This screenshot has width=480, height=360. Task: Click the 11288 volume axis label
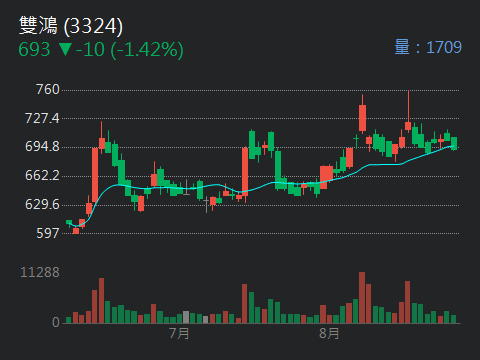pyautogui.click(x=40, y=272)
